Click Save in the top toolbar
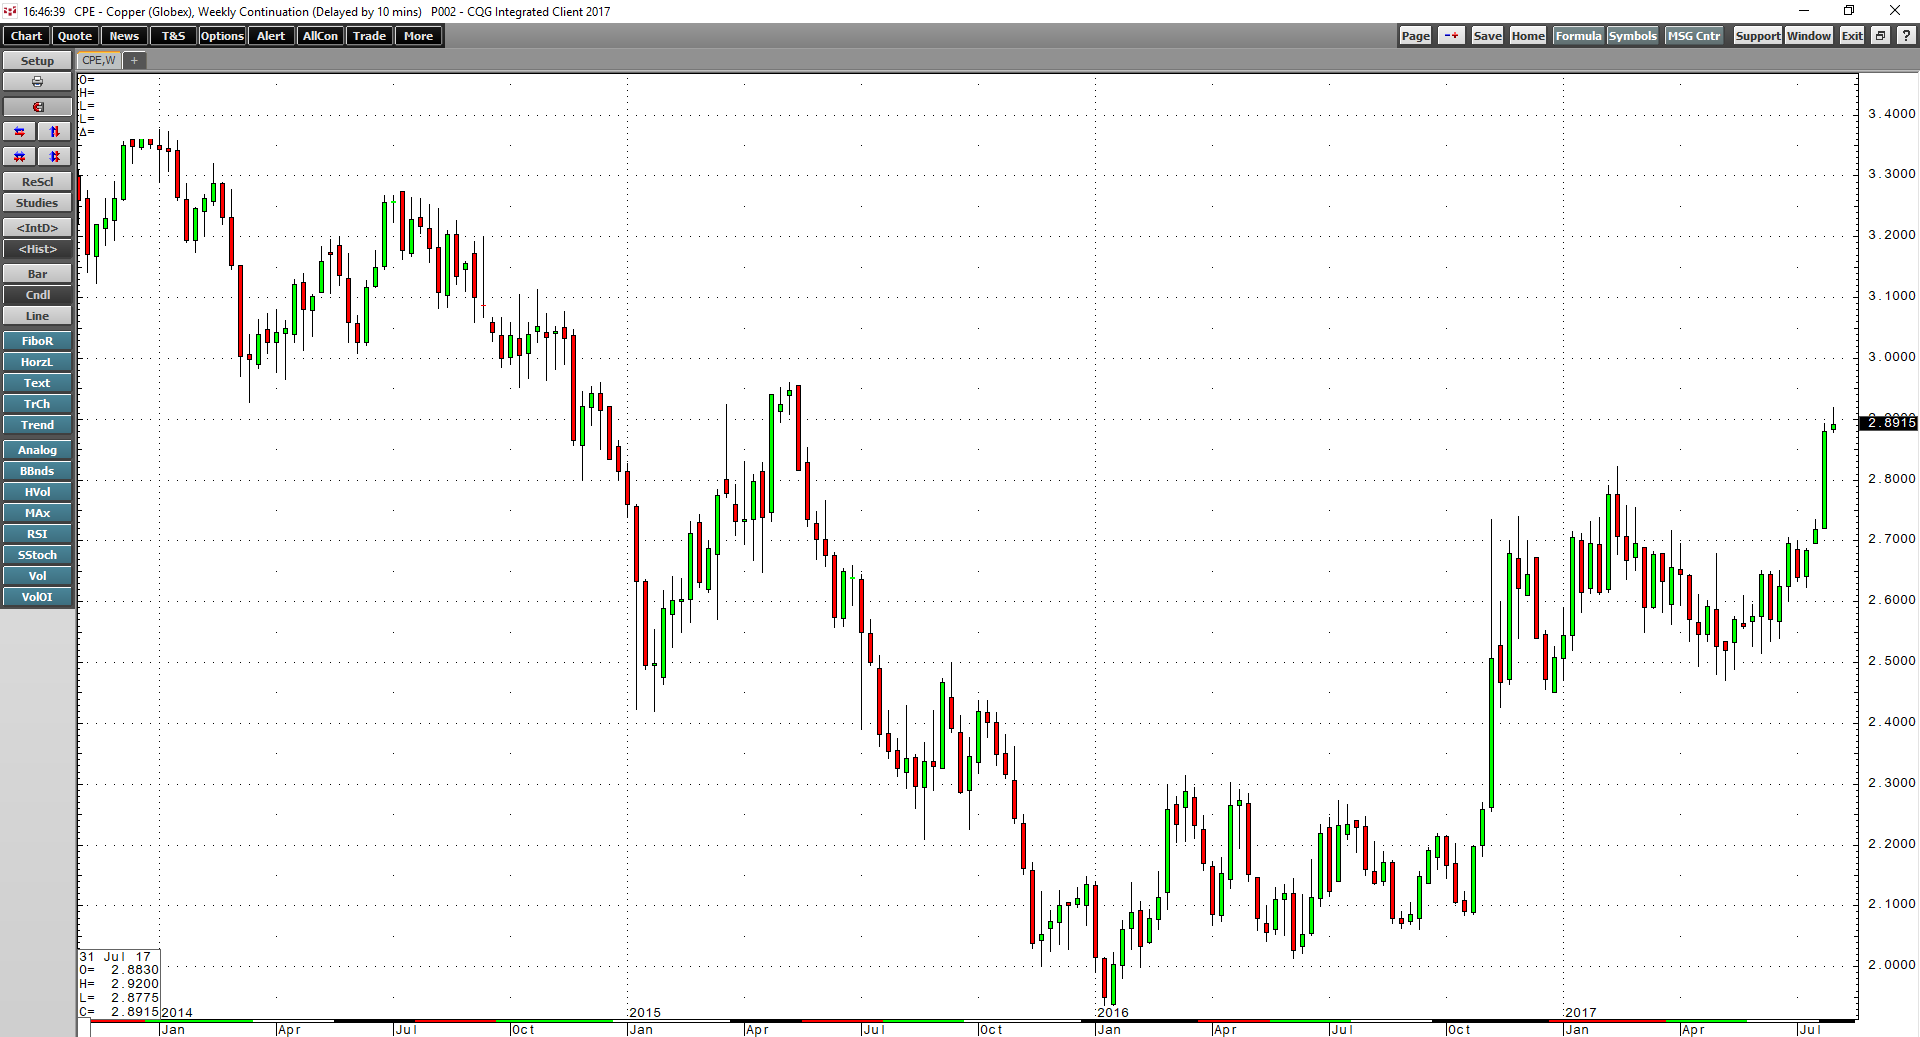 point(1486,35)
